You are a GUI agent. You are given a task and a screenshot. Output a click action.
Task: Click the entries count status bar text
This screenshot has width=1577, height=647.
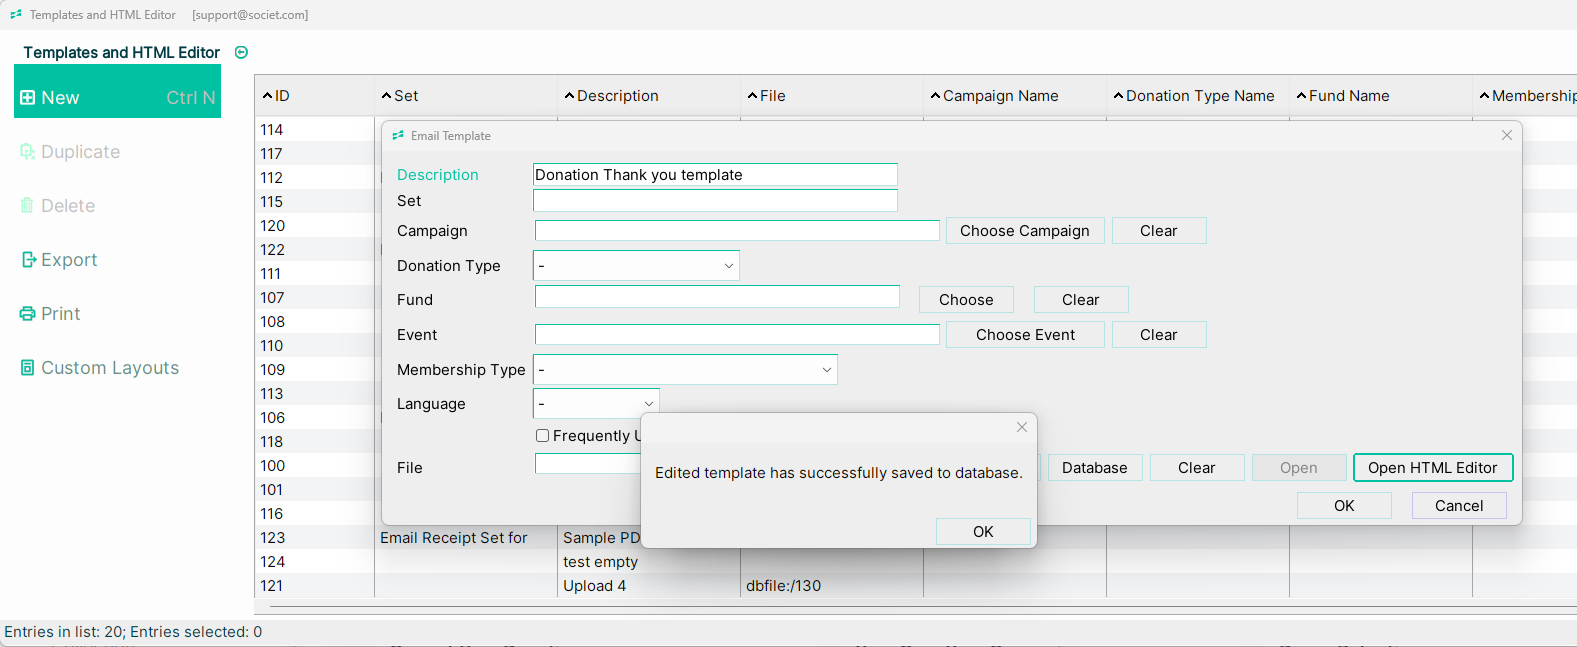click(133, 632)
